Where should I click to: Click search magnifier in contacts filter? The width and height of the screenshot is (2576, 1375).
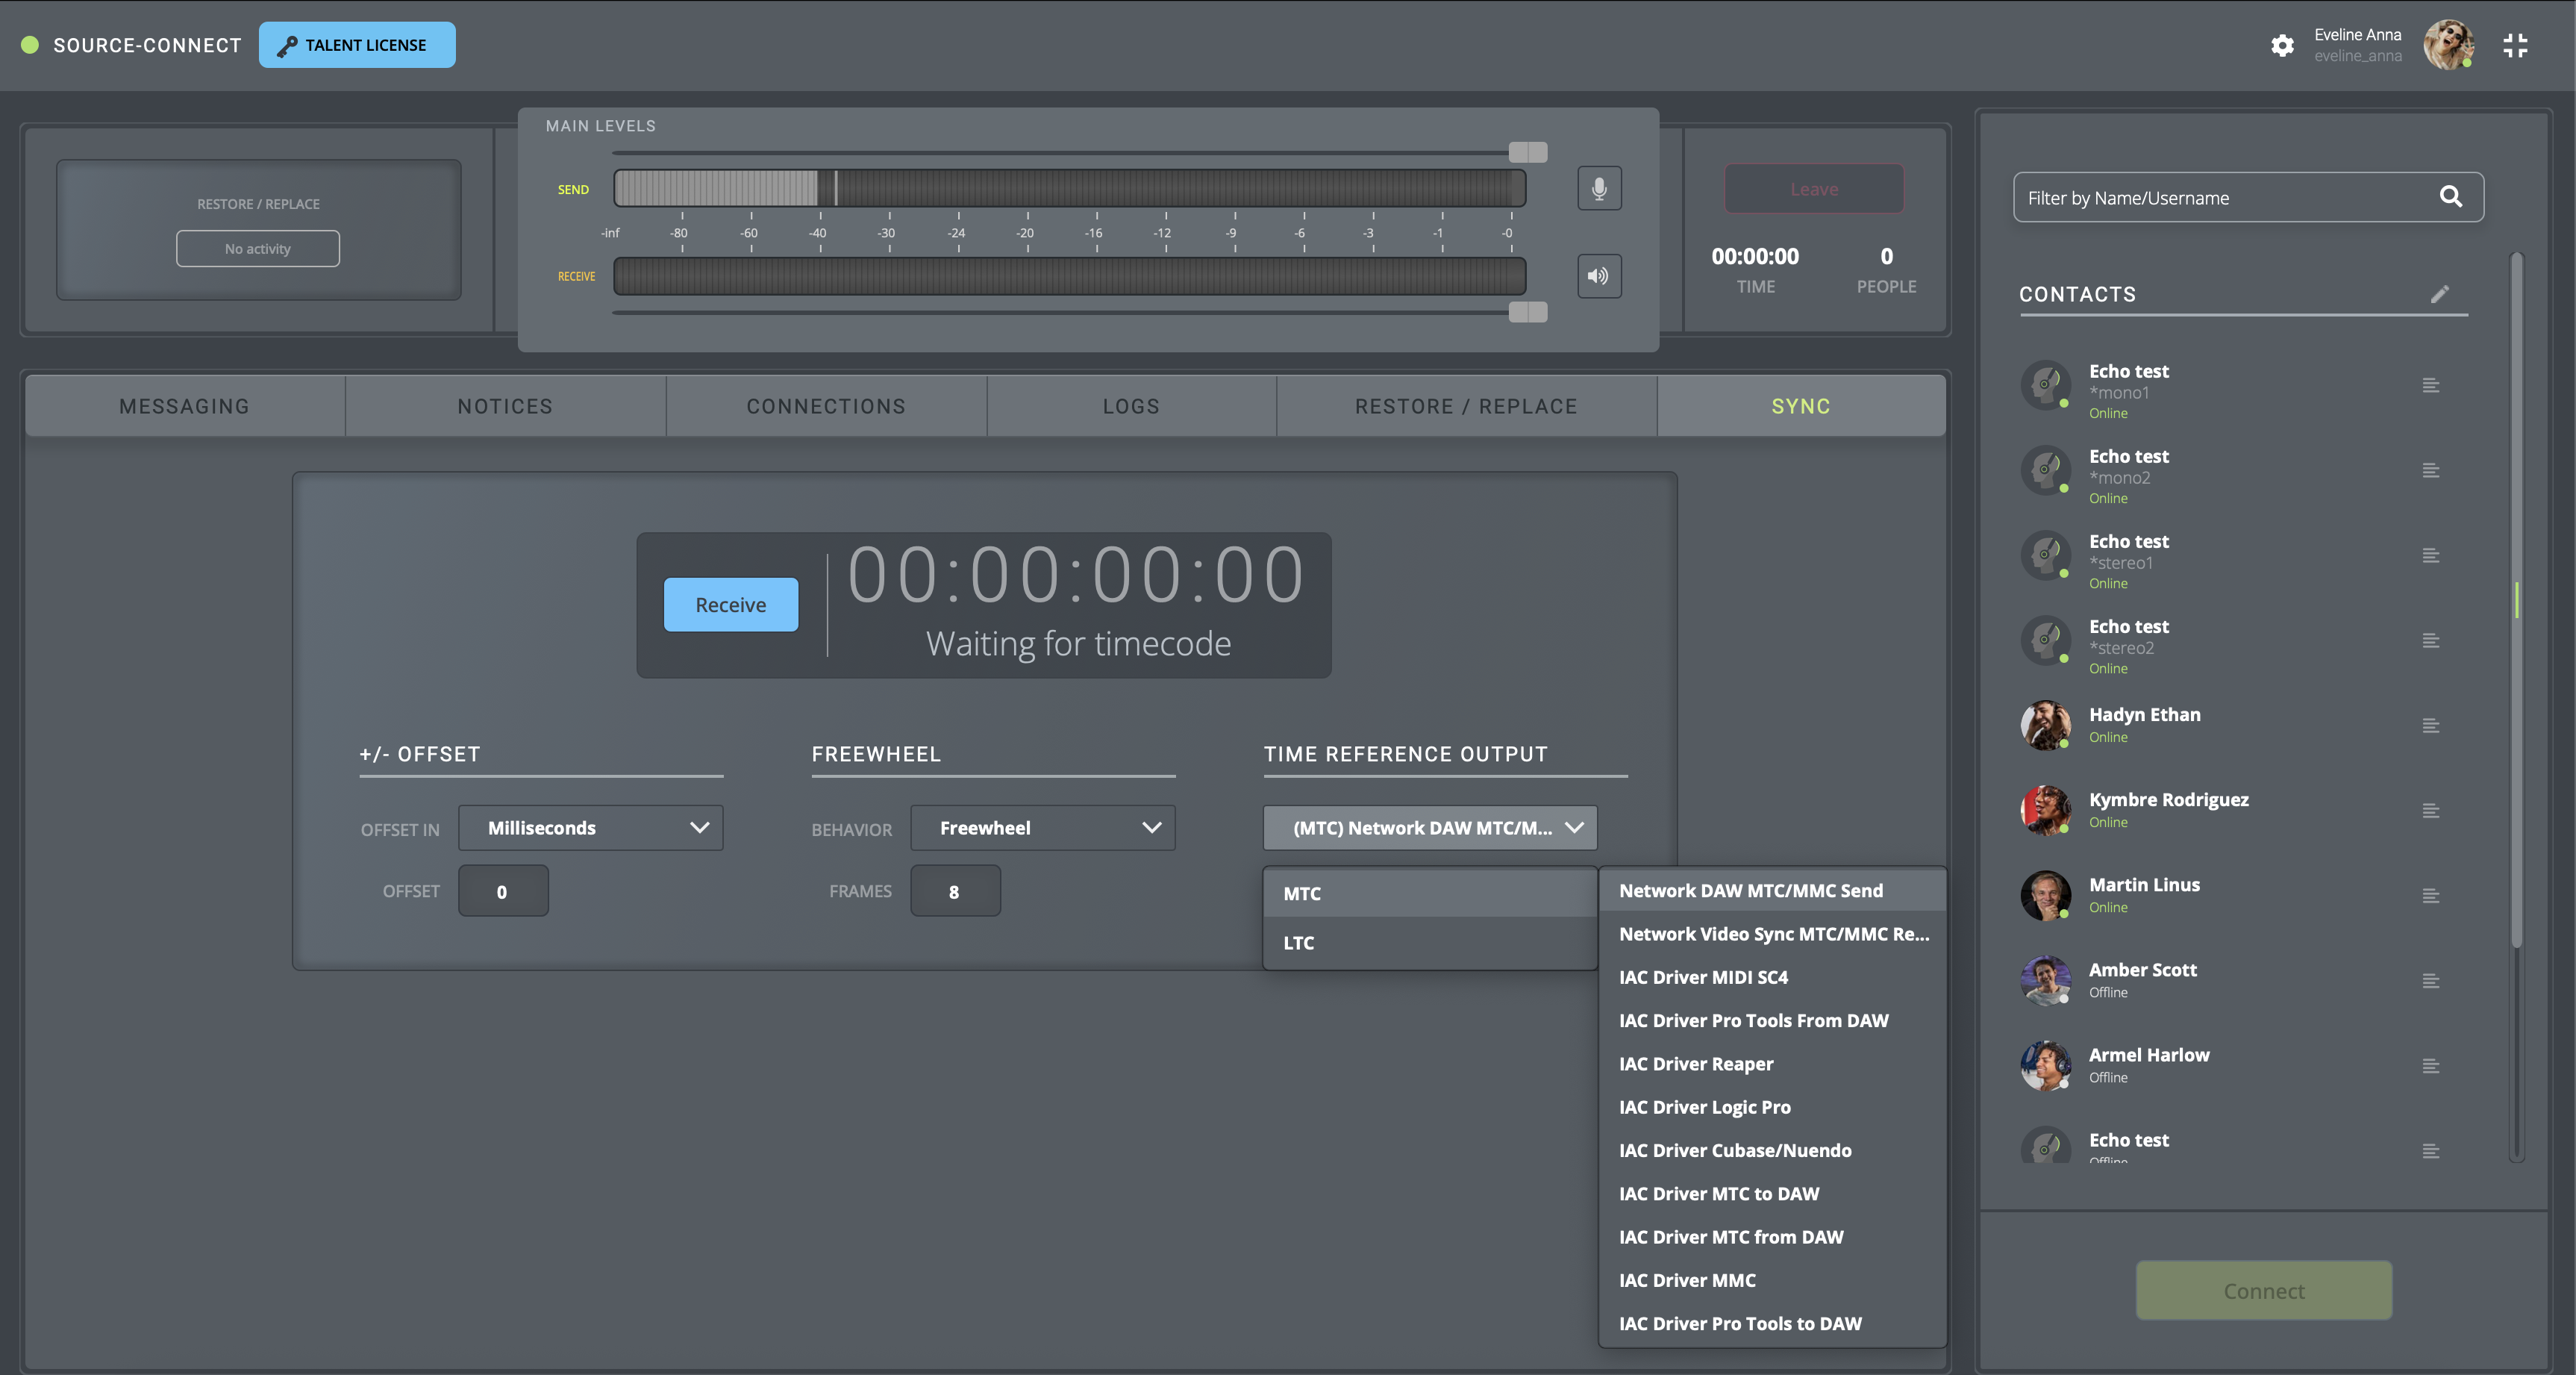(x=2450, y=197)
